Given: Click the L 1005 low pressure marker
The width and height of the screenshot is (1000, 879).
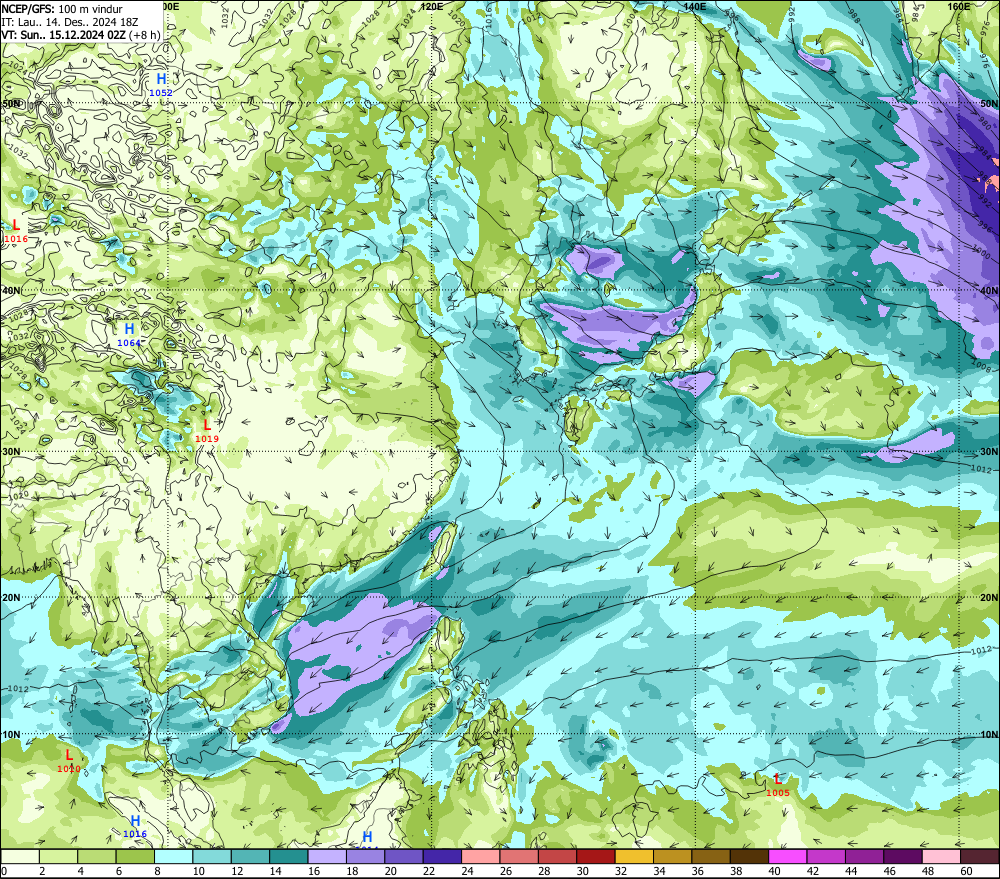Looking at the screenshot, I should [777, 785].
